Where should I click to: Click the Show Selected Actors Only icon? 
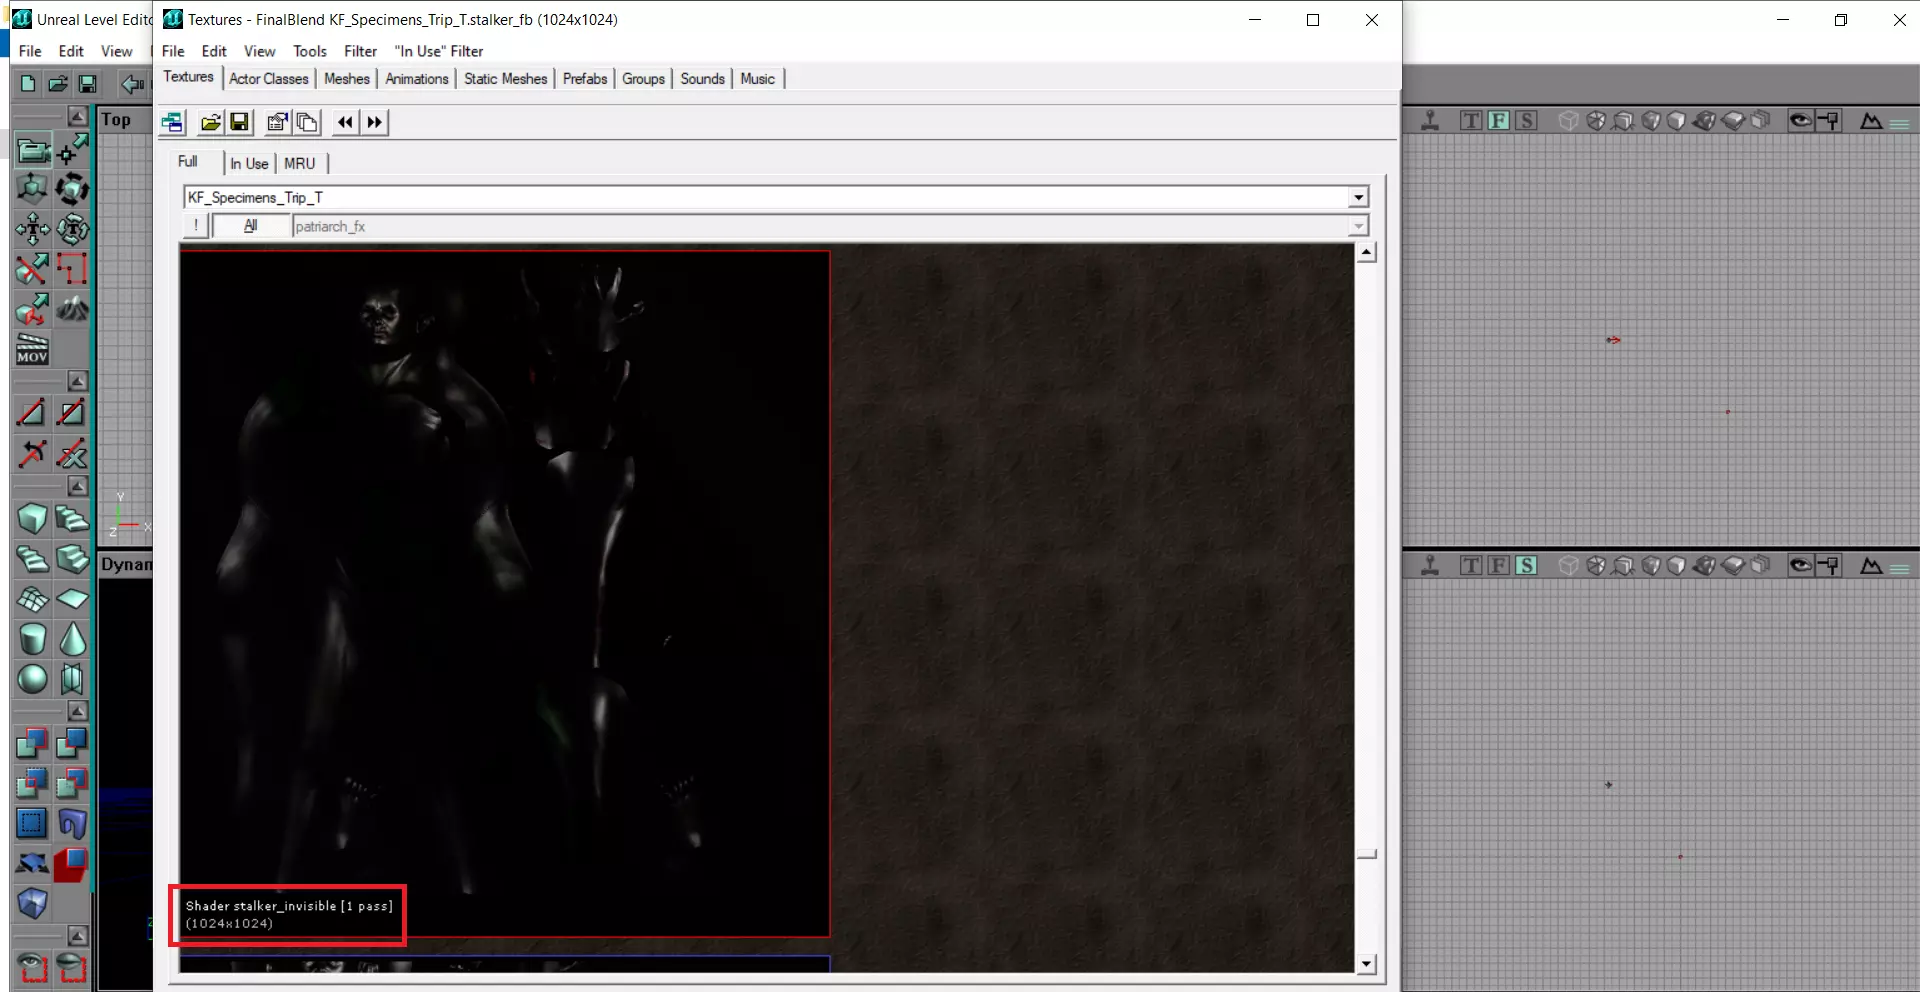click(x=32, y=967)
